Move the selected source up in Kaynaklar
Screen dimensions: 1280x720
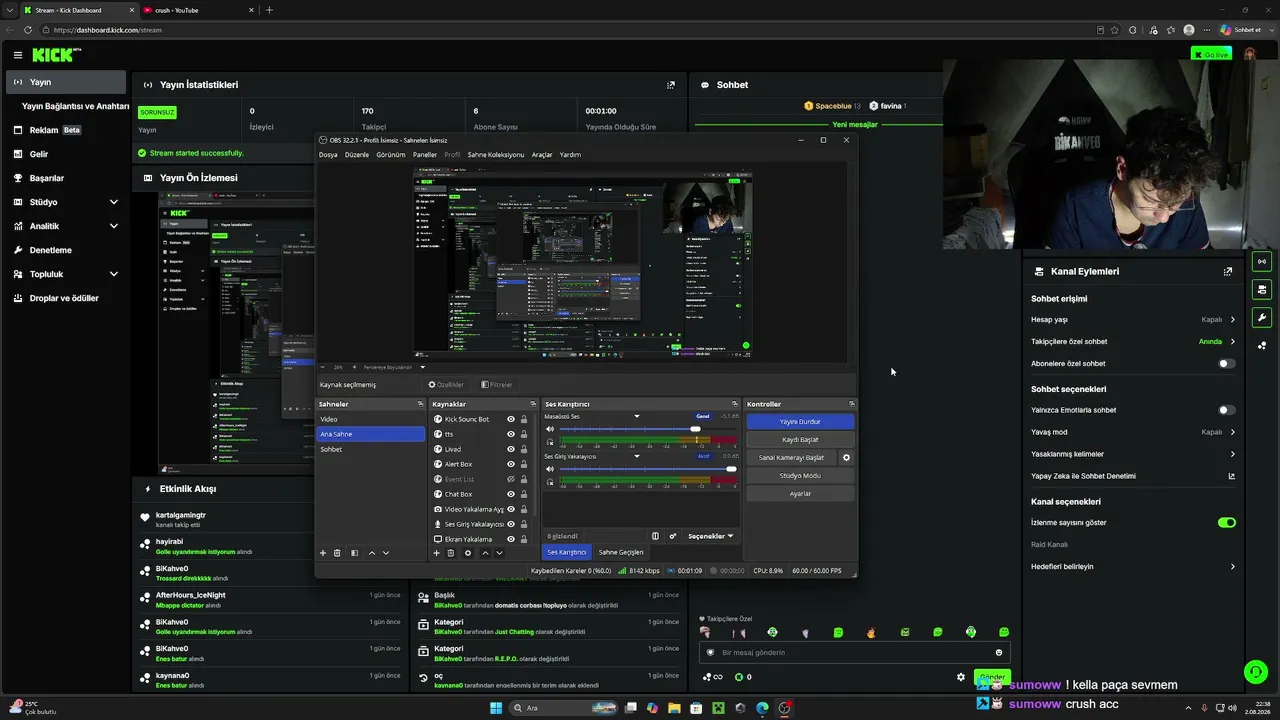pyautogui.click(x=486, y=553)
